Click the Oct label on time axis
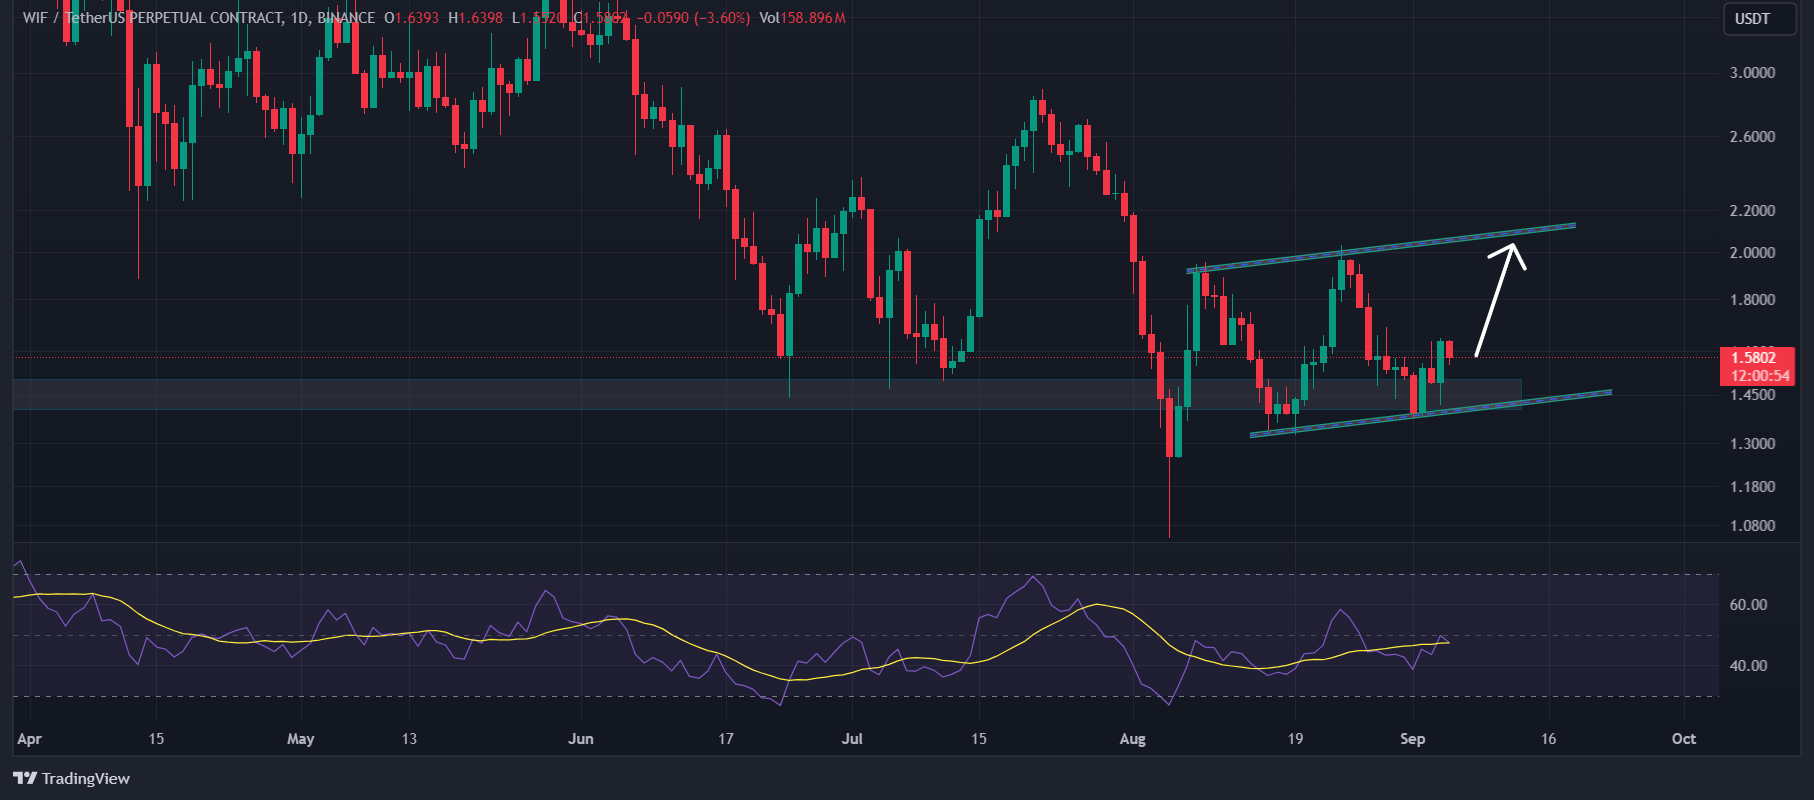This screenshot has height=800, width=1814. (x=1684, y=739)
